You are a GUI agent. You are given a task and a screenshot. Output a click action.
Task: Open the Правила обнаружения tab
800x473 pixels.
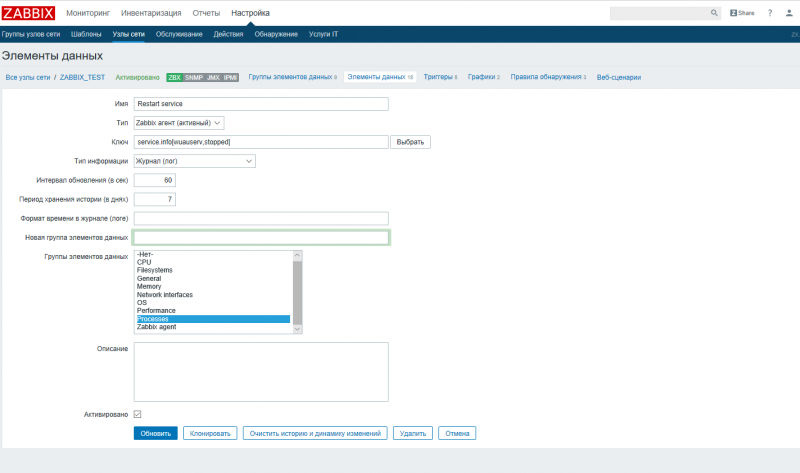548,77
